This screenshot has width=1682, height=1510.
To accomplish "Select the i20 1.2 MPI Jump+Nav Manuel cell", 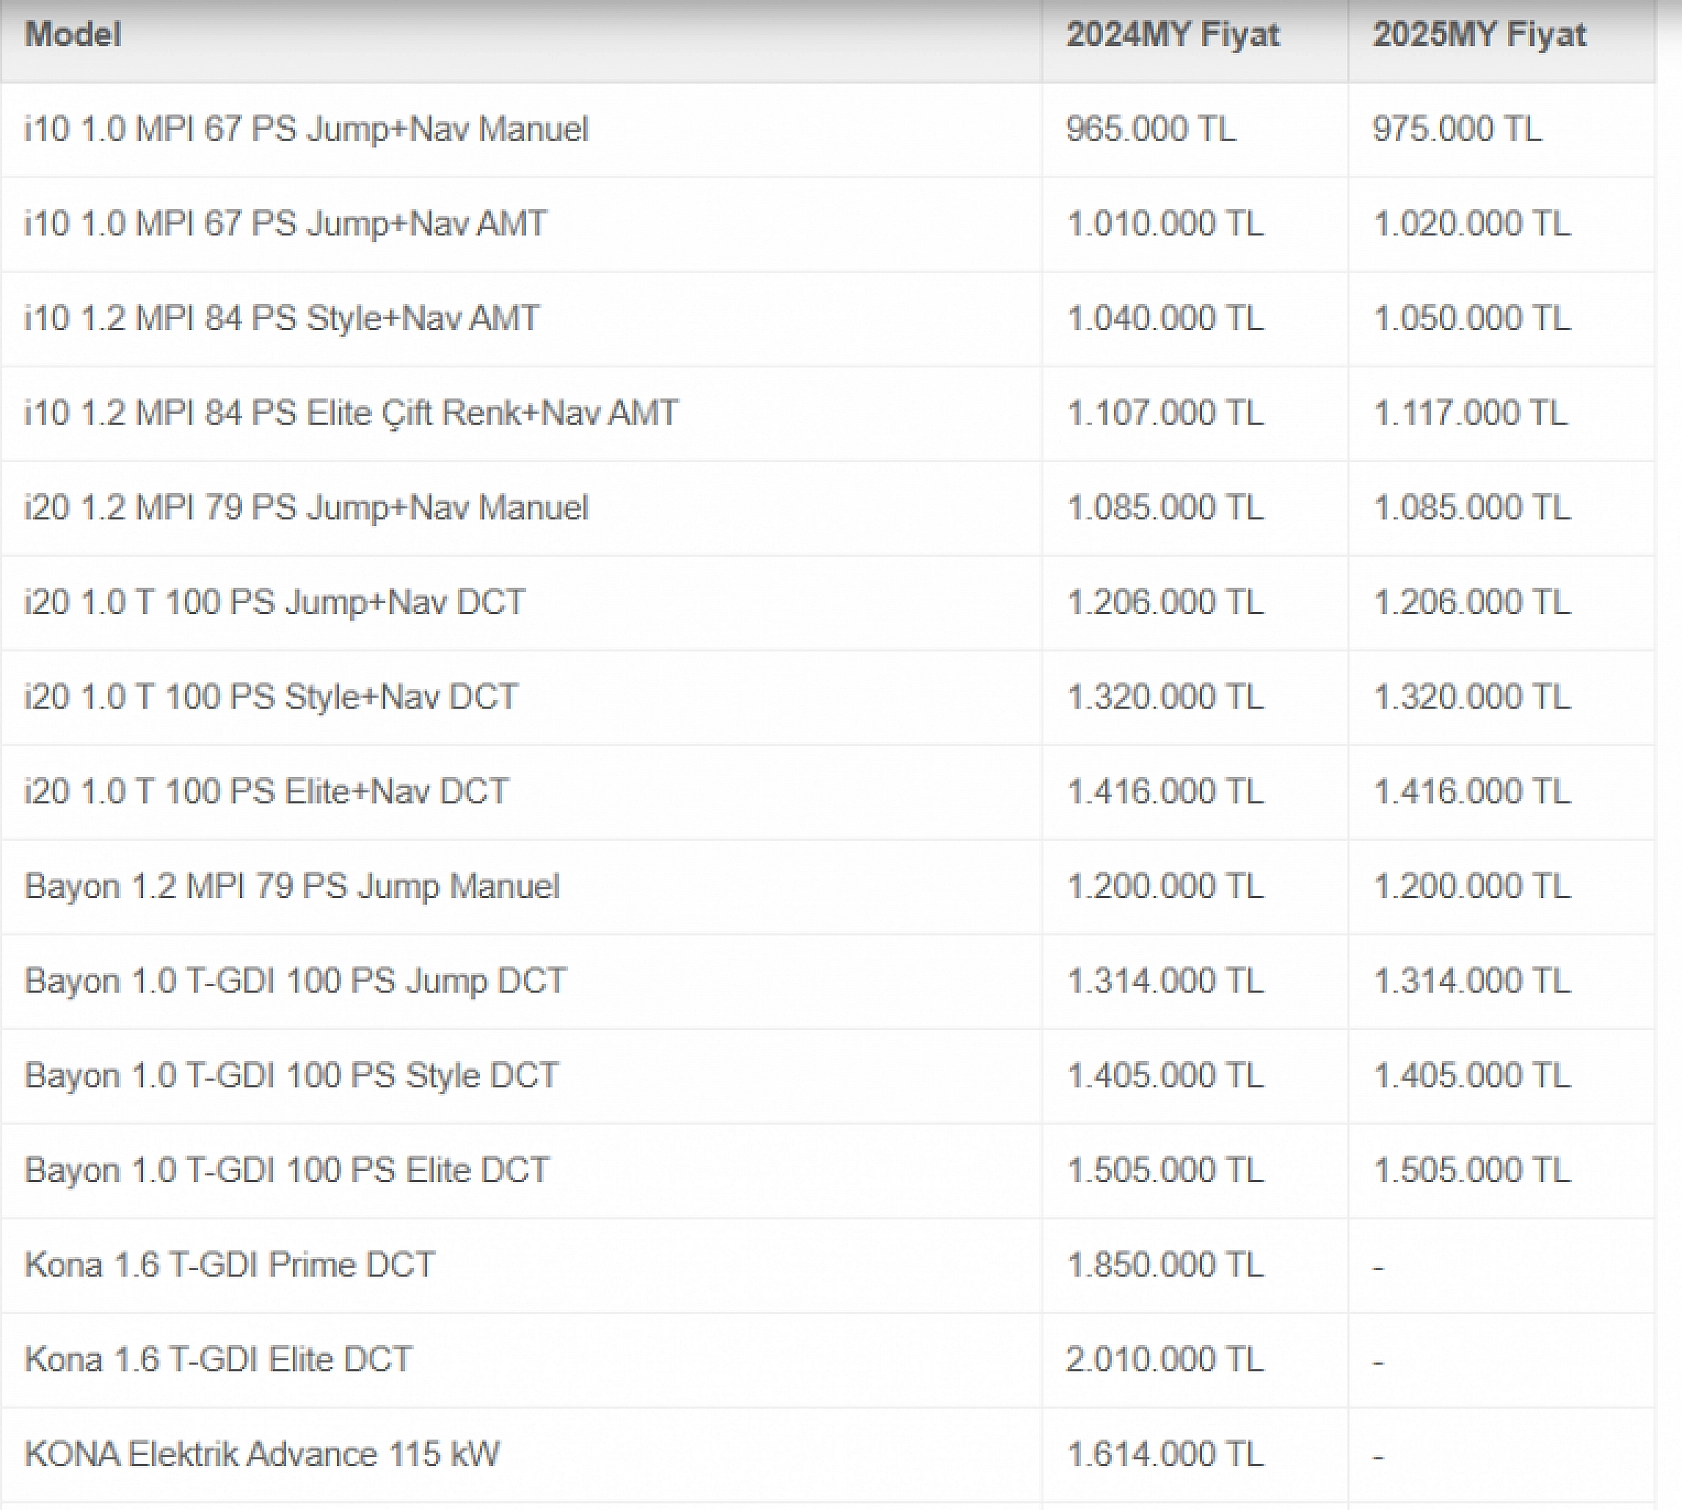I will tap(306, 507).
